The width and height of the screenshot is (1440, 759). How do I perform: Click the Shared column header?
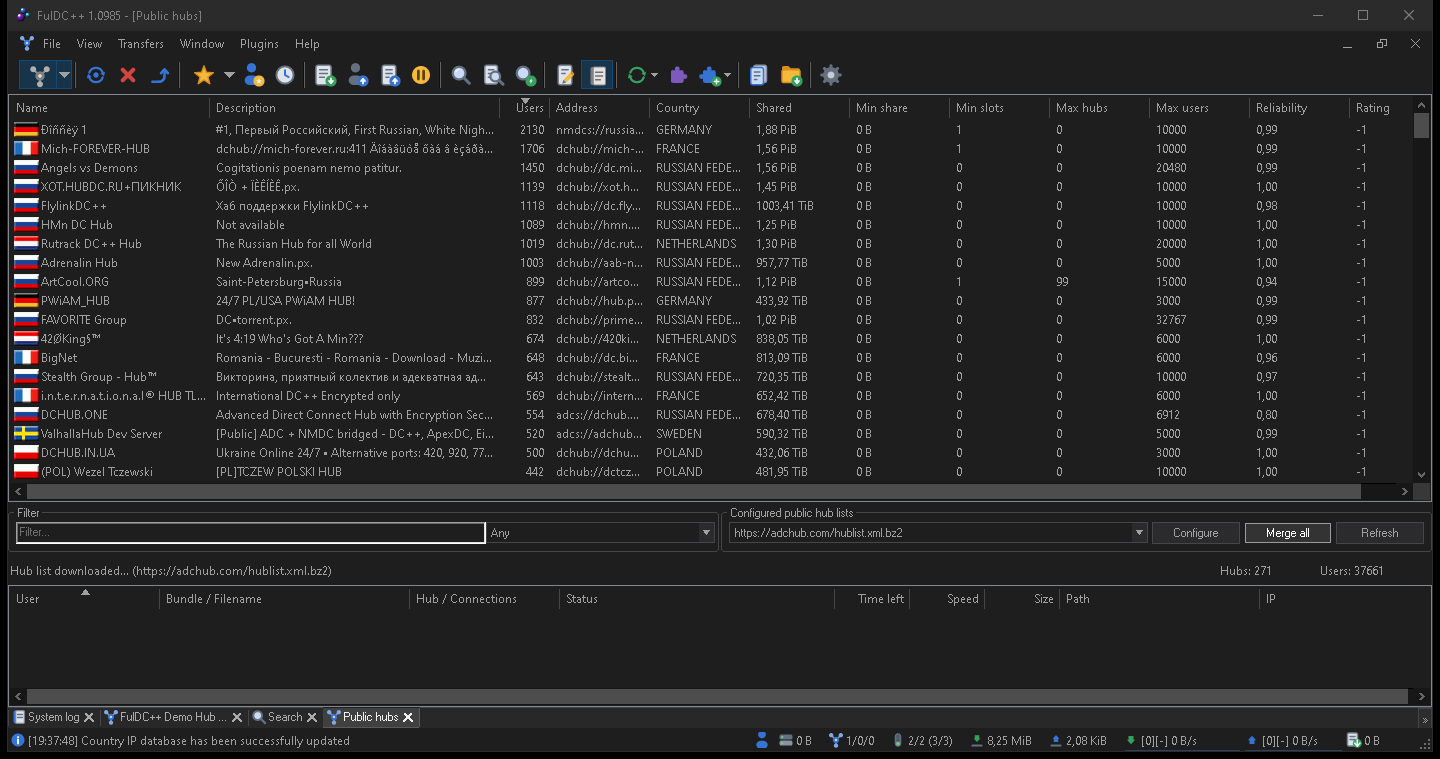coord(799,108)
